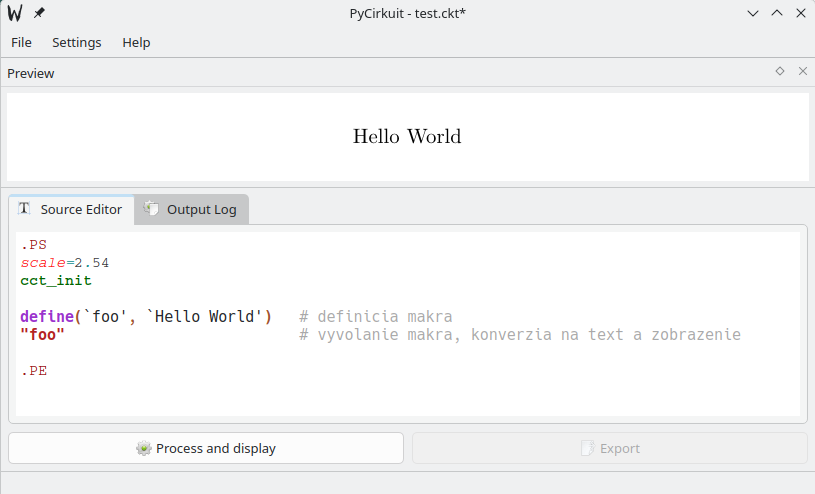Image resolution: width=815 pixels, height=494 pixels.
Task: Click the Output Log tab document icon
Action: (x=152, y=209)
